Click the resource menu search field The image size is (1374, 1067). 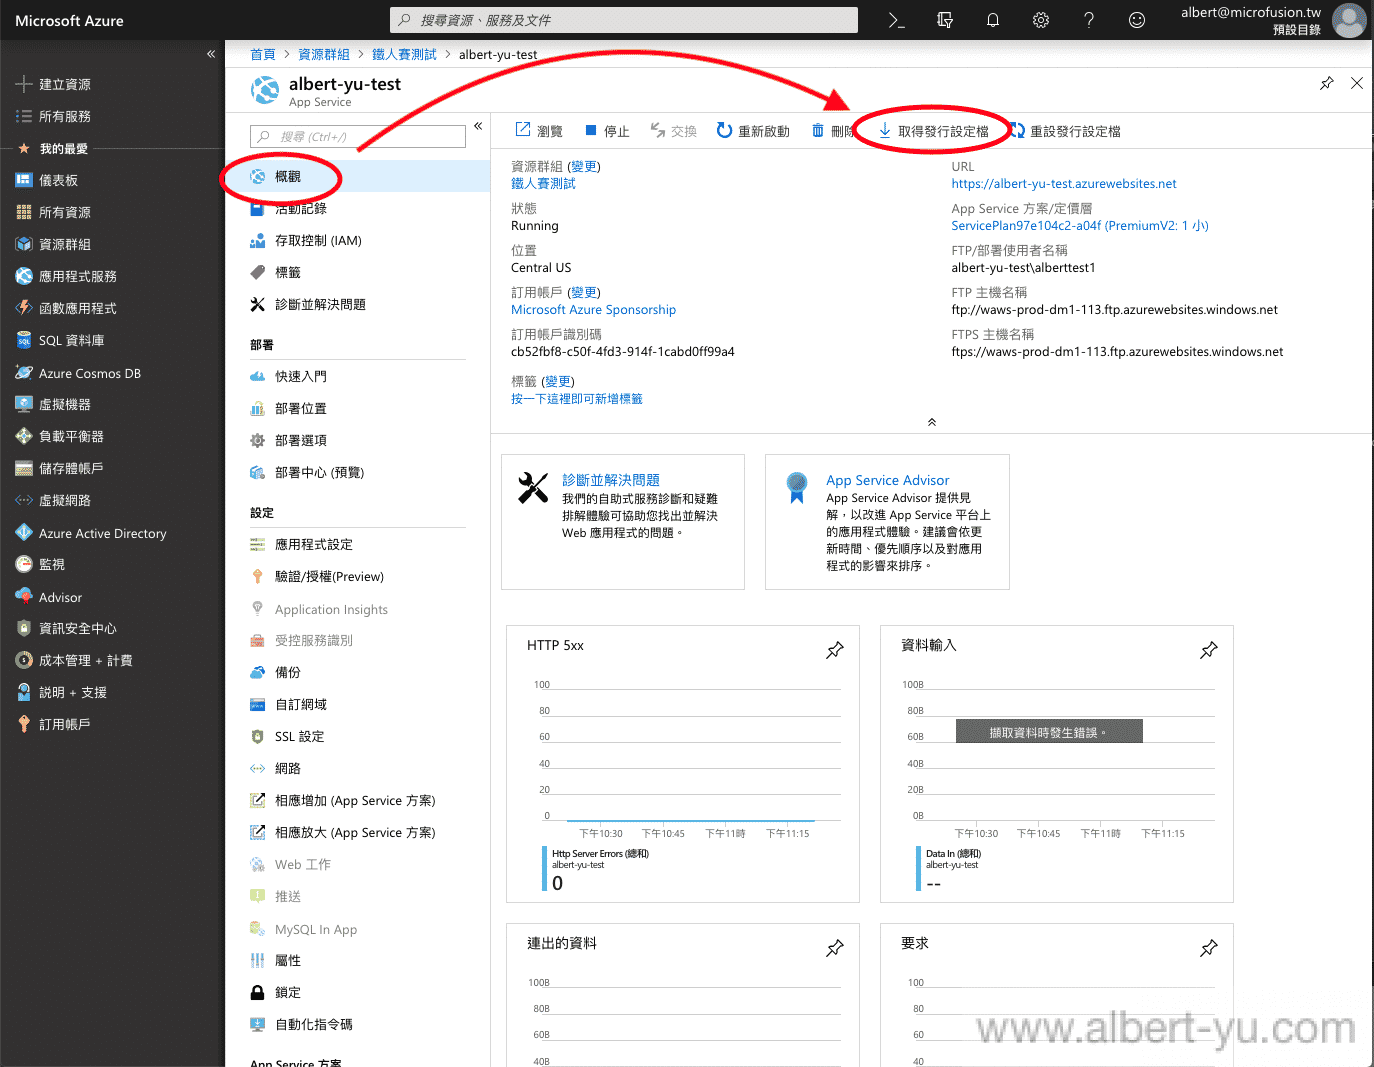358,136
